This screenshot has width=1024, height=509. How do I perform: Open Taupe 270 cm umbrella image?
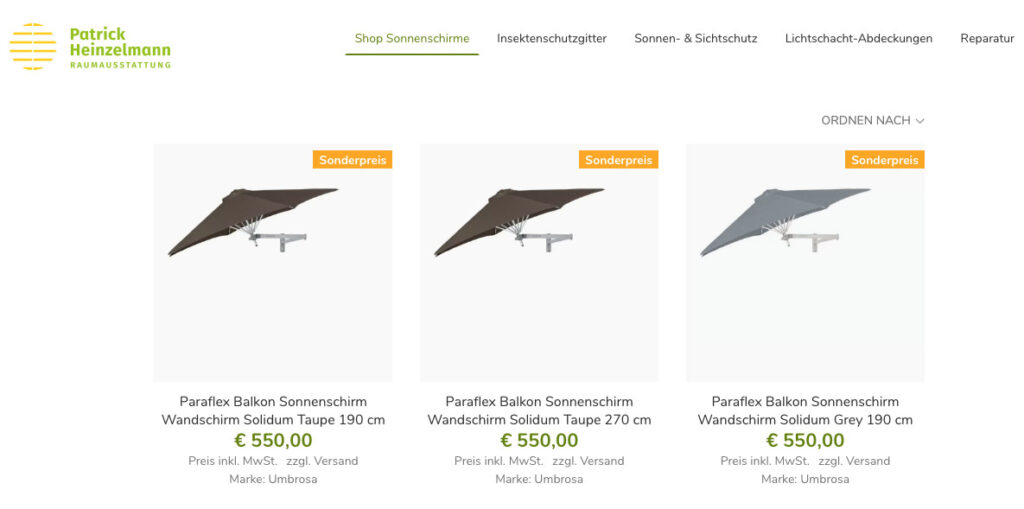[x=539, y=263]
